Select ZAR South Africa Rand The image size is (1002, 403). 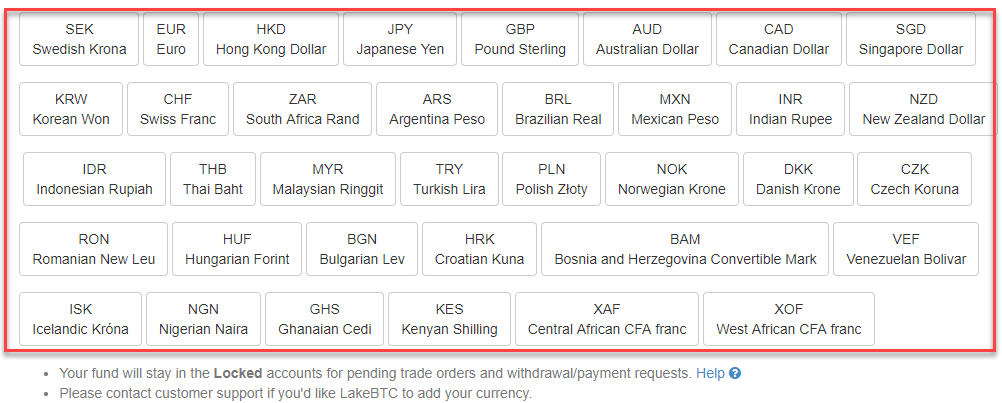click(302, 109)
